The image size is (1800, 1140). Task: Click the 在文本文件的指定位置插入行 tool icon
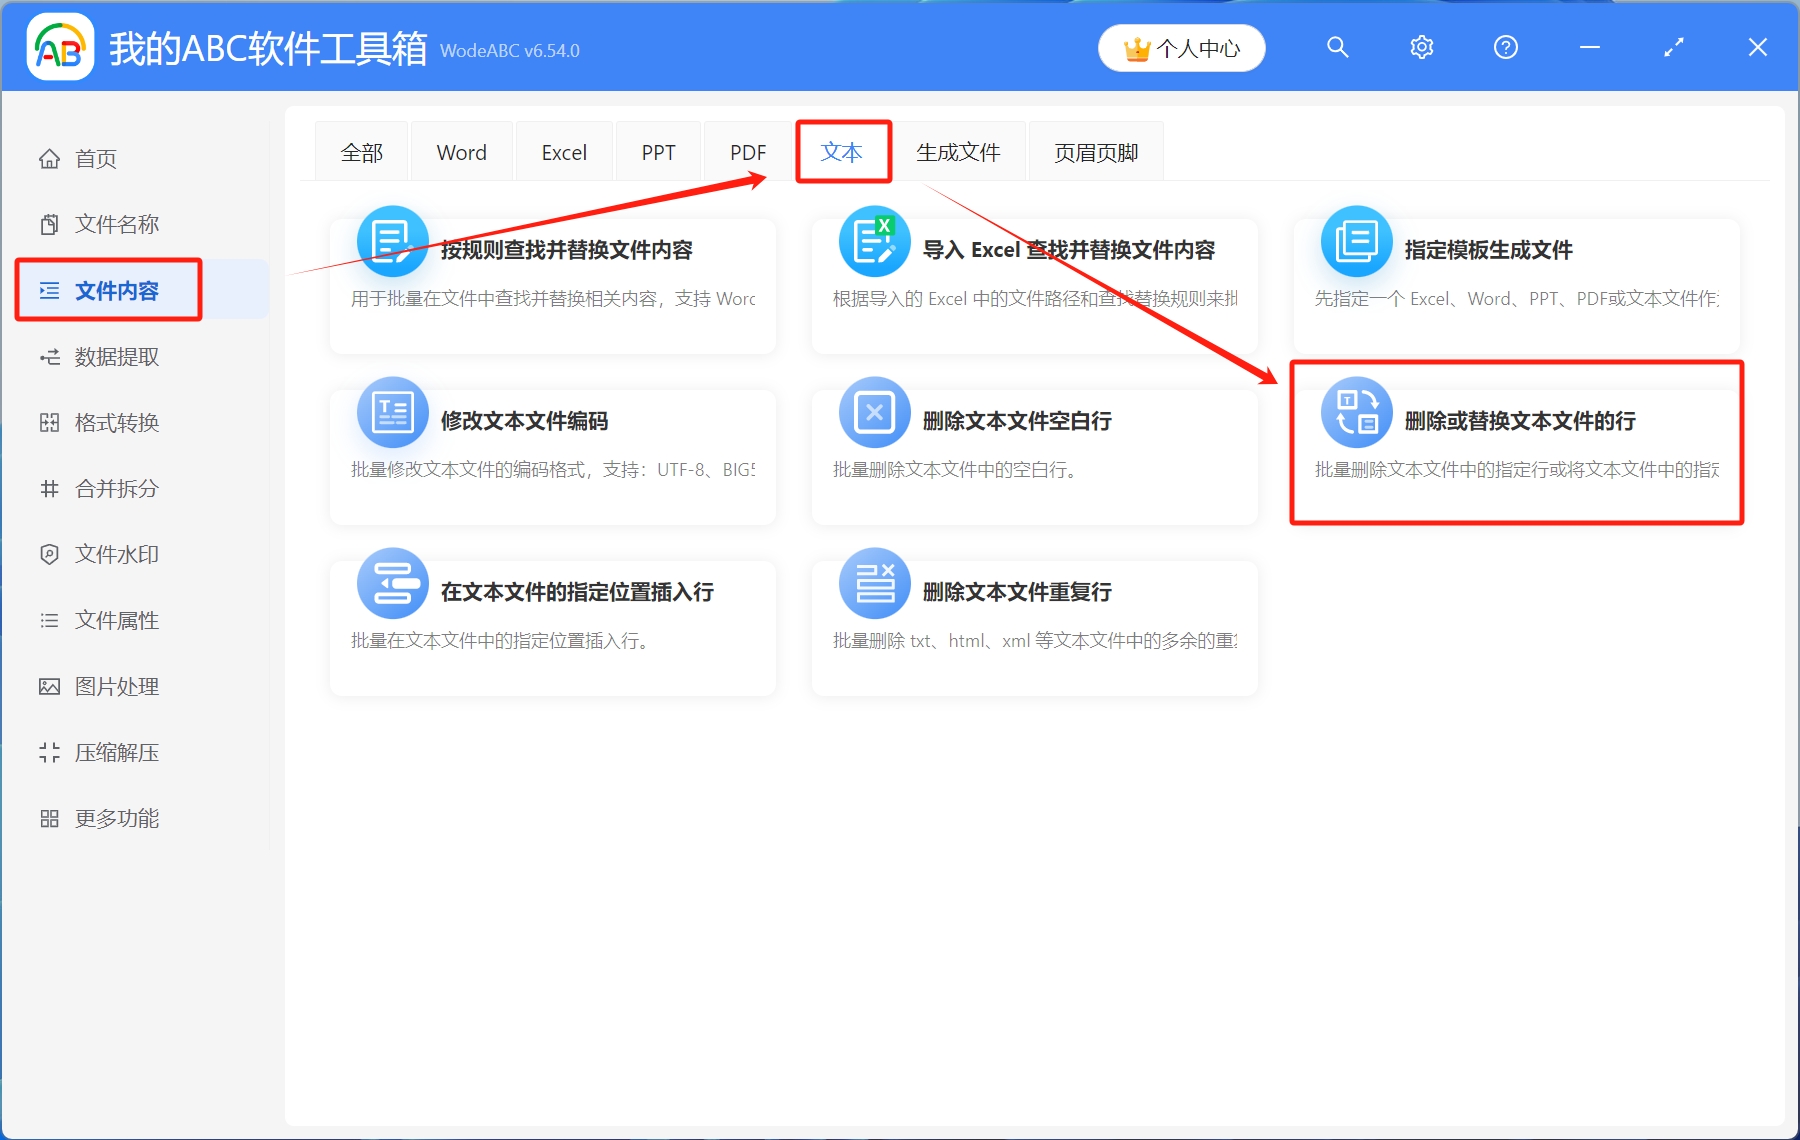391,583
